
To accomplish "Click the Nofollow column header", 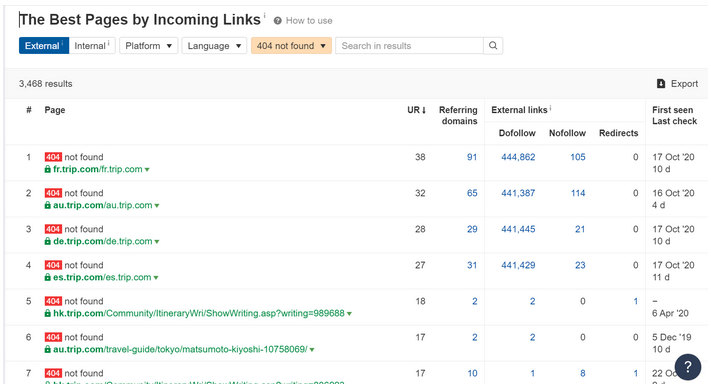I will coord(567,133).
